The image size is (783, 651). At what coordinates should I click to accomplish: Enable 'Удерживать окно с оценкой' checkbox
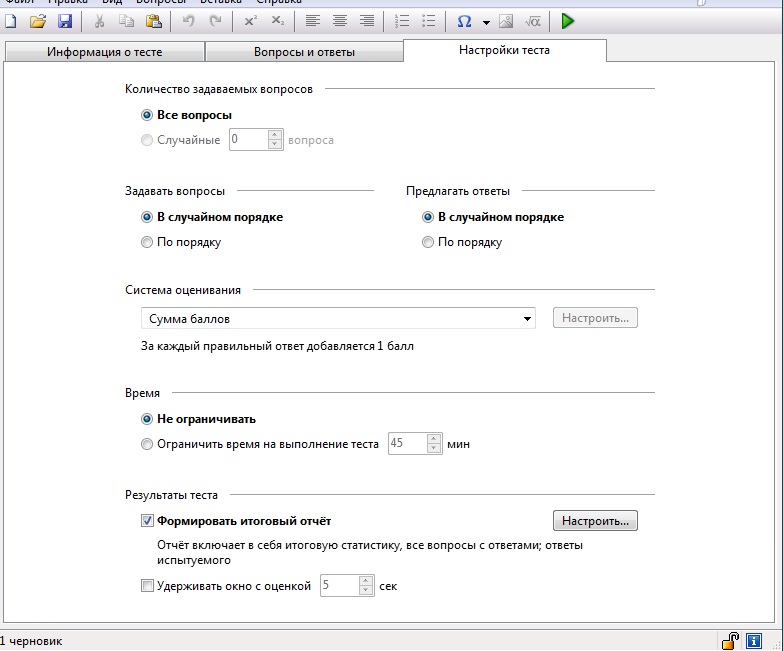(x=148, y=586)
